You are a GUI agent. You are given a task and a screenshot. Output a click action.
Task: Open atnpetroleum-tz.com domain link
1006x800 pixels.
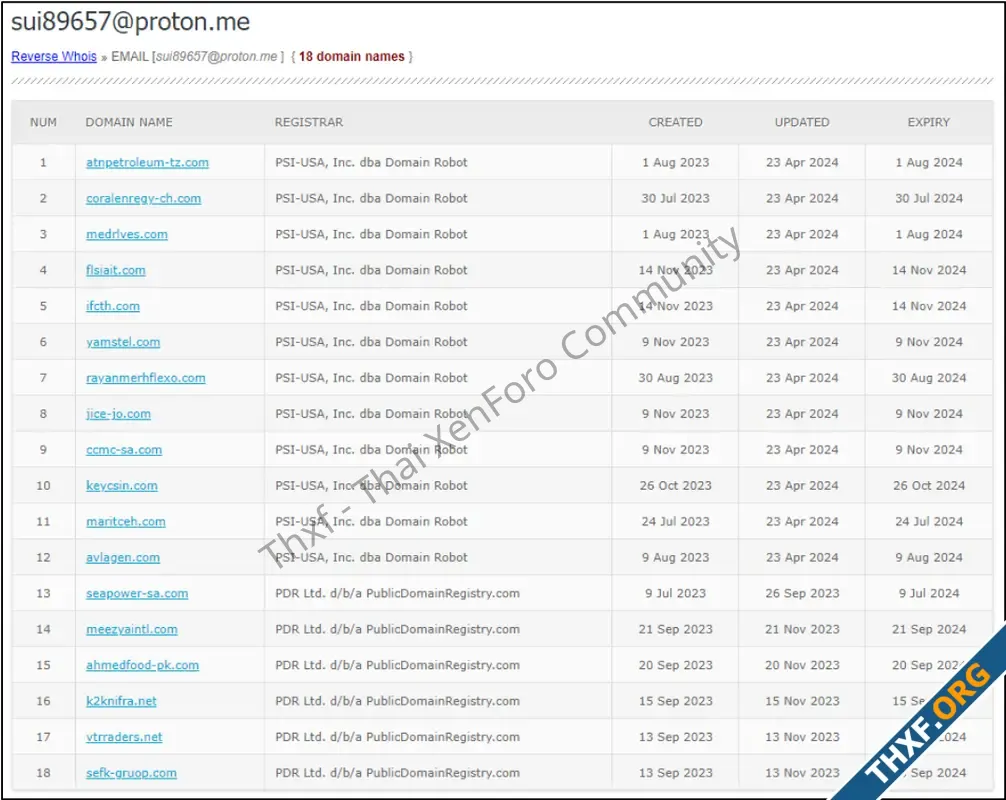click(x=148, y=162)
